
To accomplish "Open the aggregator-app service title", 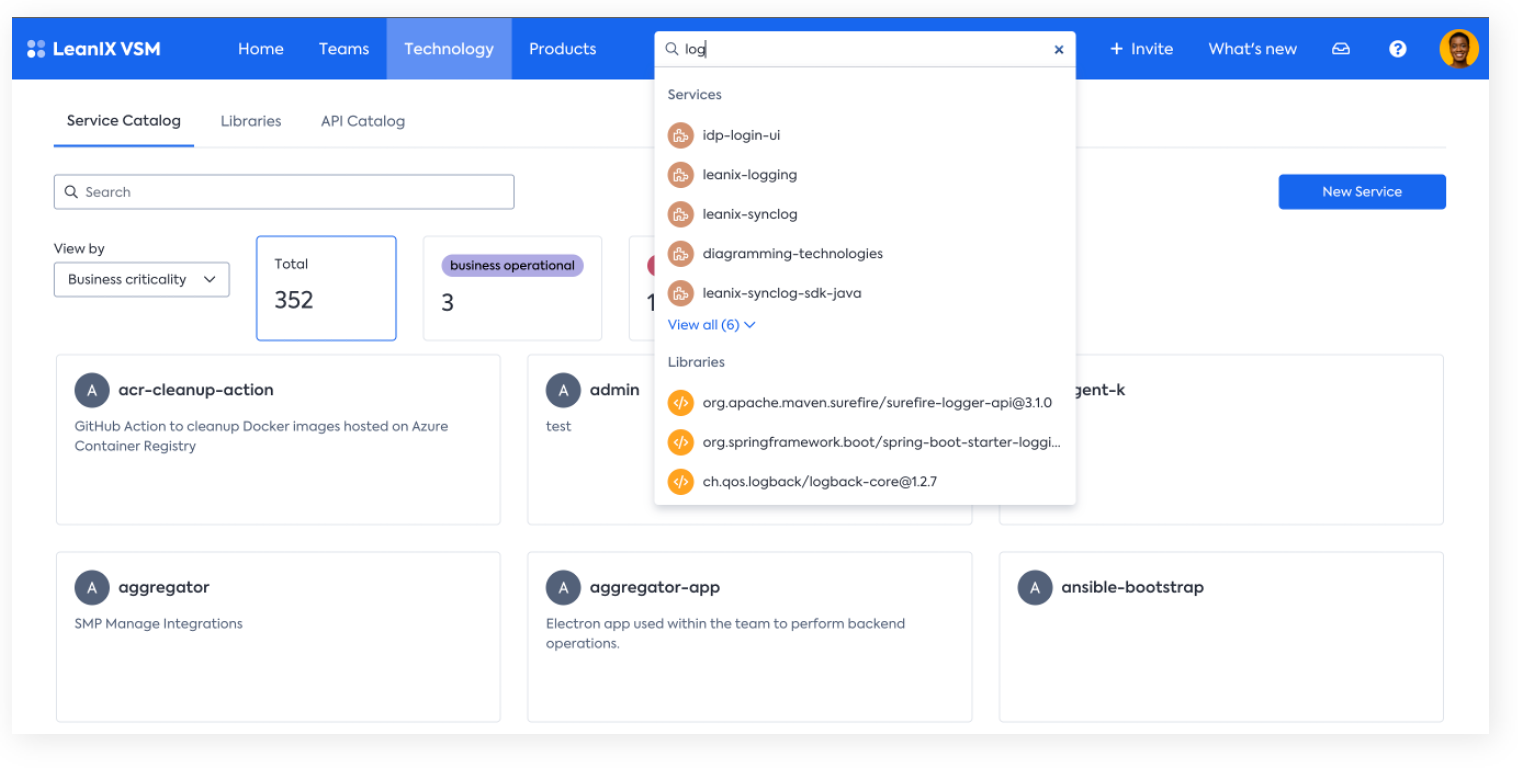I will [x=655, y=587].
